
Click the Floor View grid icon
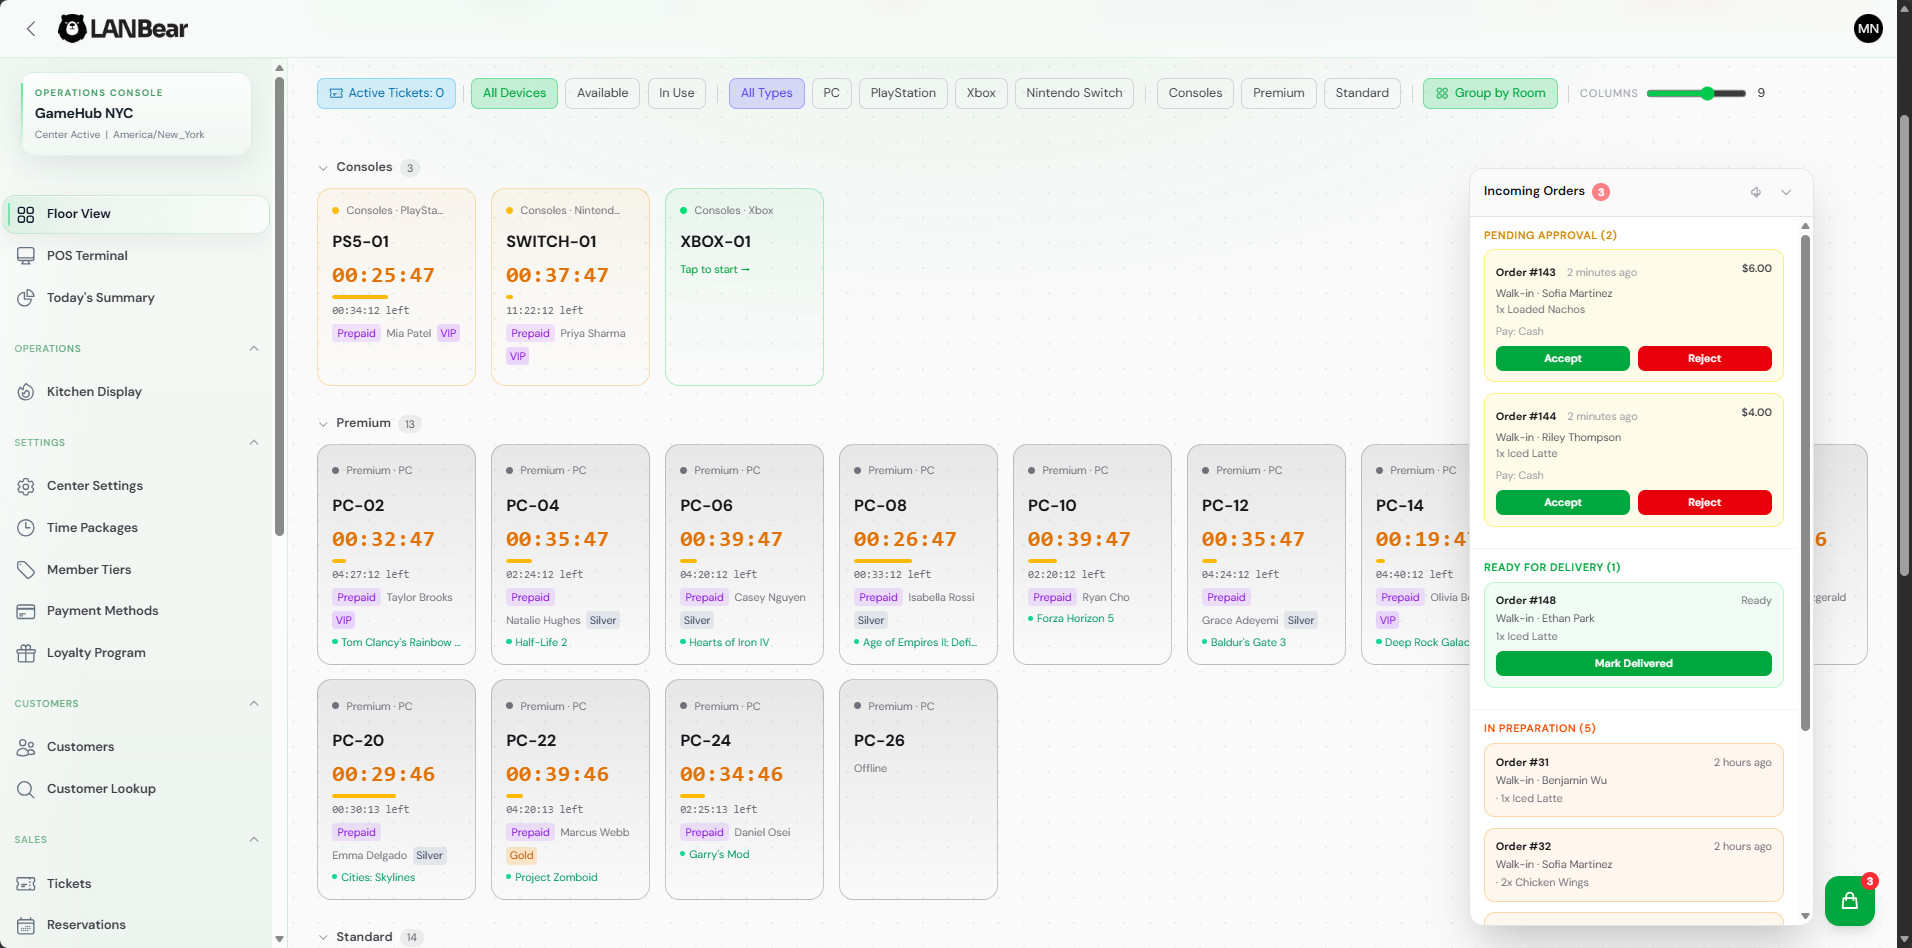(x=26, y=214)
